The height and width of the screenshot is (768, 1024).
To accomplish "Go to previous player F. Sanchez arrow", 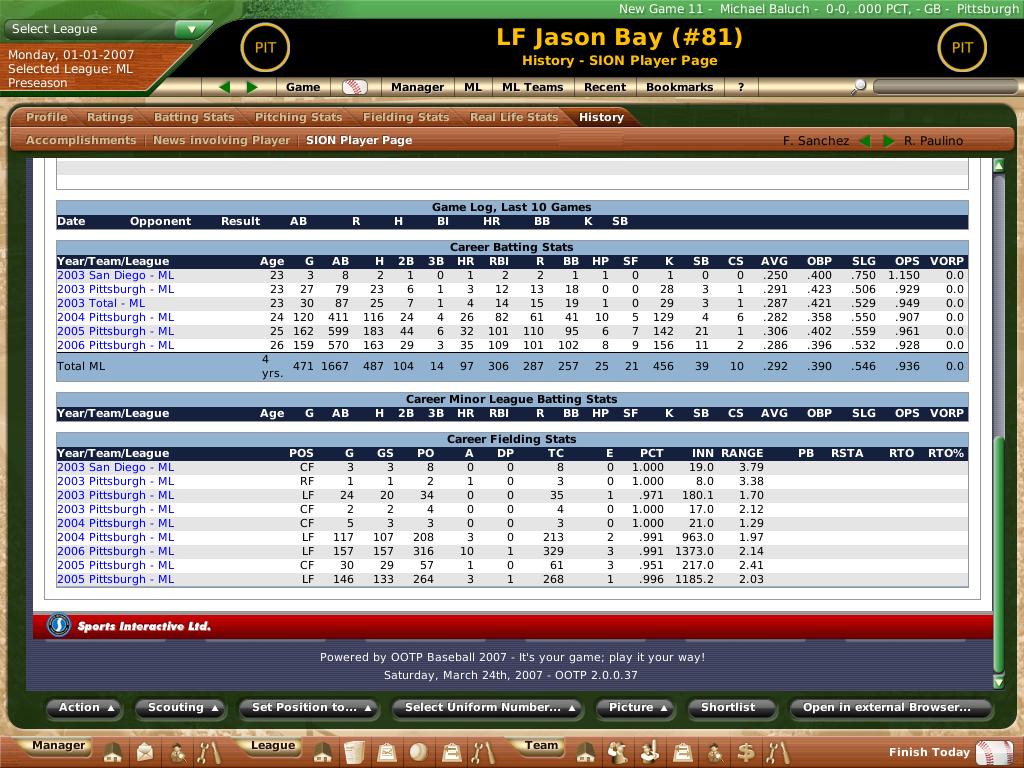I will click(x=864, y=141).
